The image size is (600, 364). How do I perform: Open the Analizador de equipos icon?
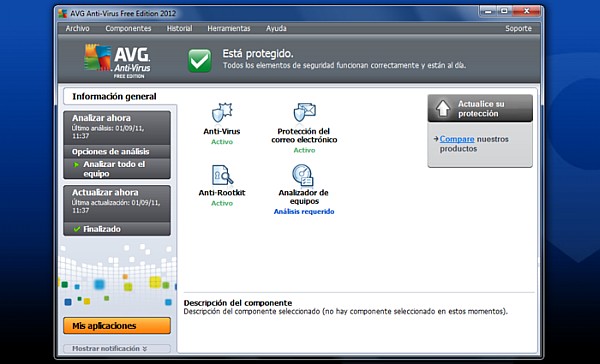(x=303, y=175)
